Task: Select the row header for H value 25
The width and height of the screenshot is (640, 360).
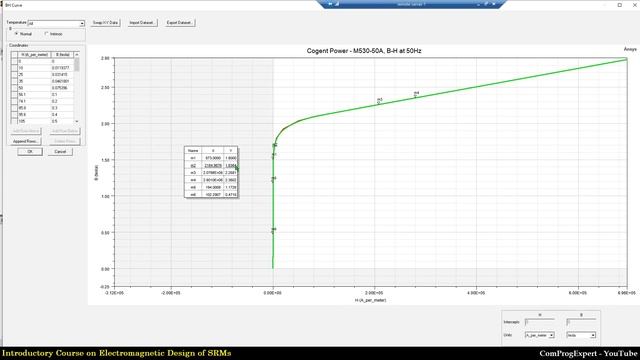Action: (14, 74)
